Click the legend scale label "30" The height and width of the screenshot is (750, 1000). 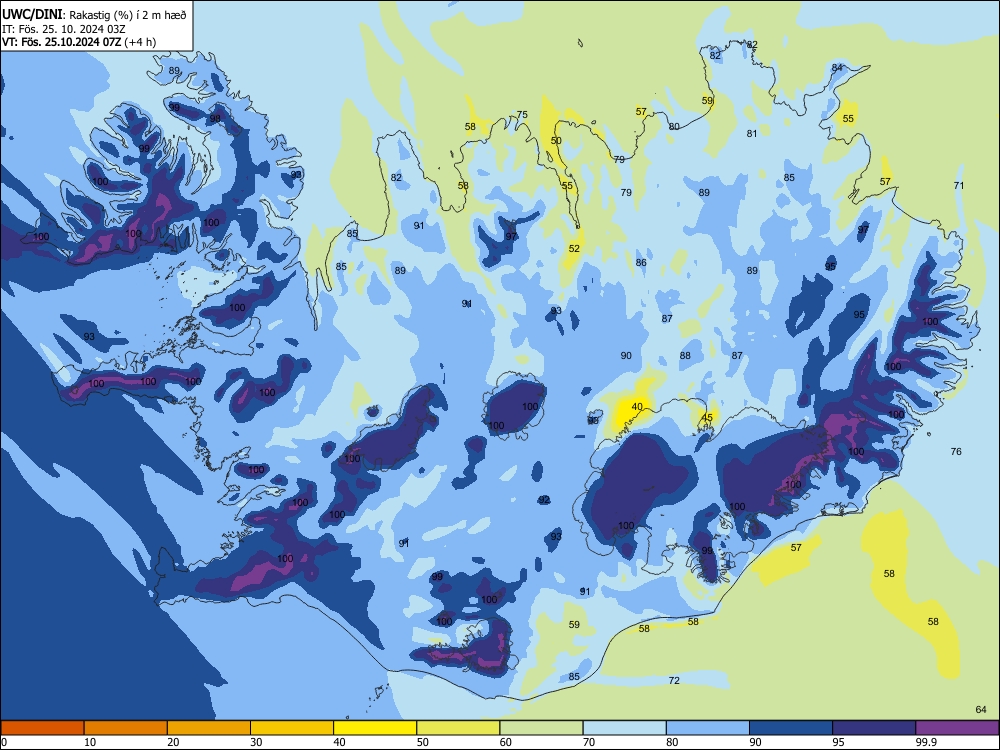click(x=256, y=742)
